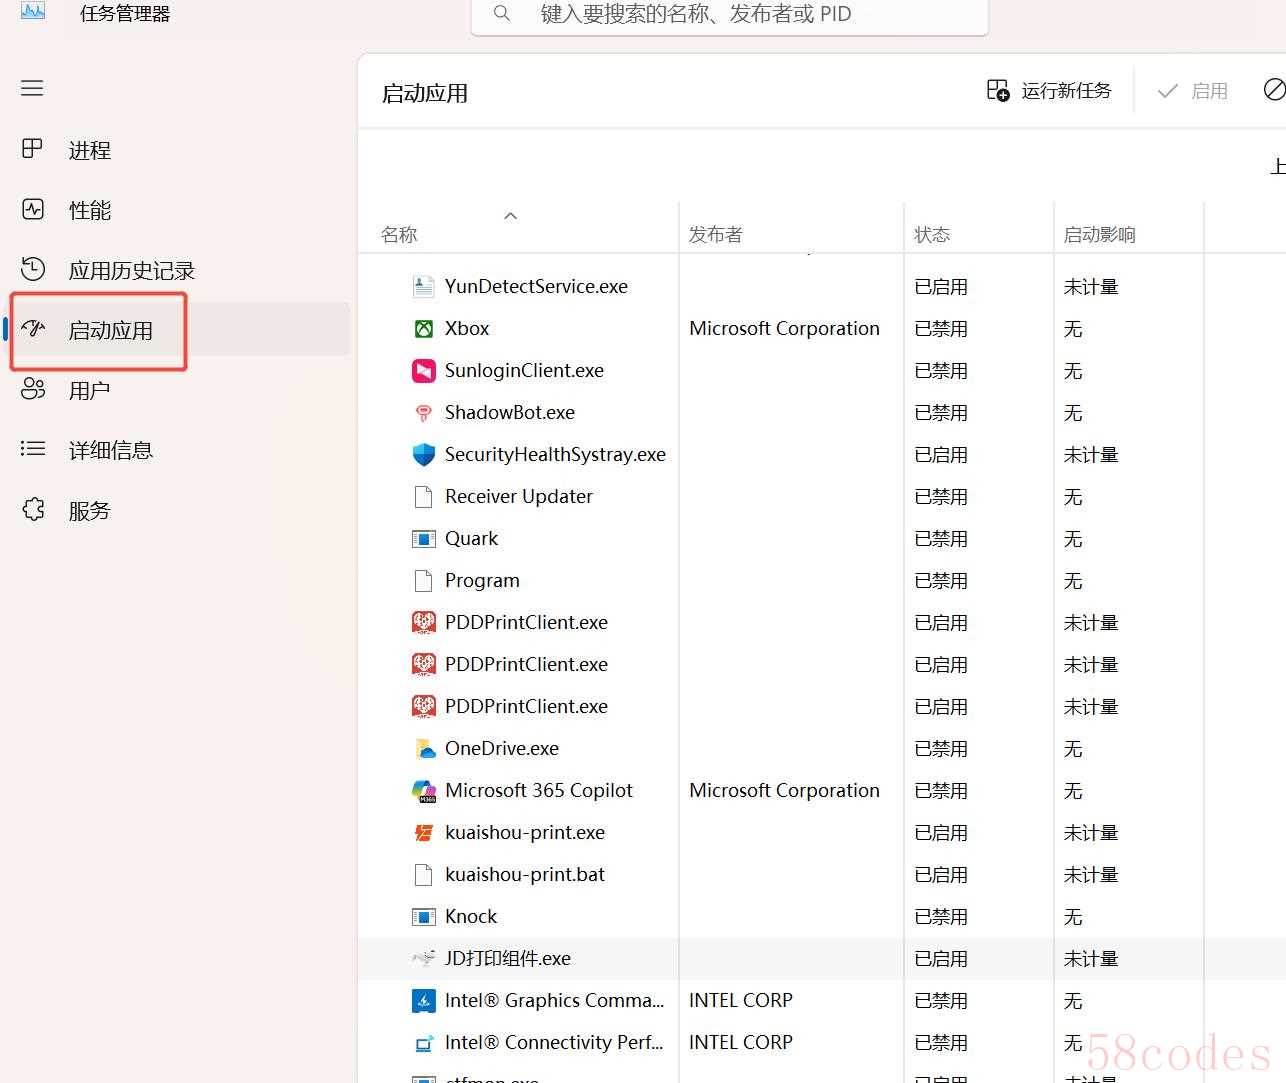Viewport: 1286px width, 1083px height.
Task: Click the App history (应用历史记录) clock icon
Action: coord(33,269)
